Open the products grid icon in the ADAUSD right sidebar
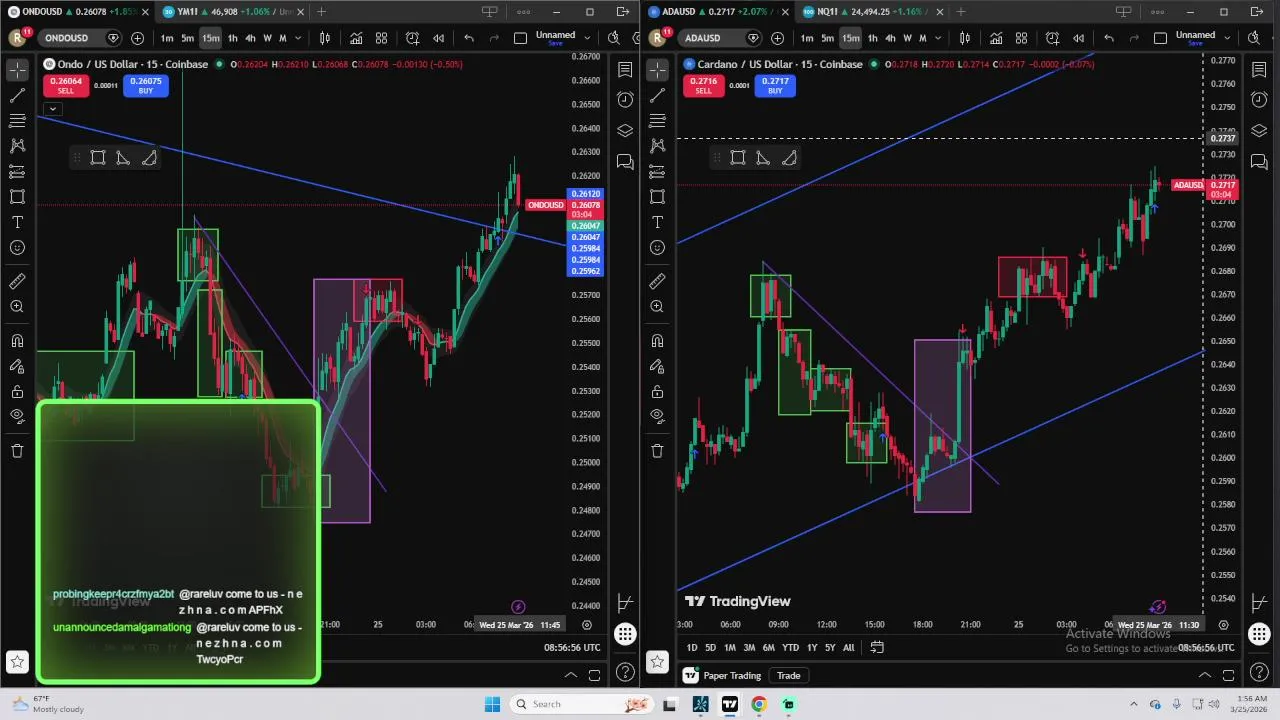Image resolution: width=1280 pixels, height=720 pixels. [1259, 634]
